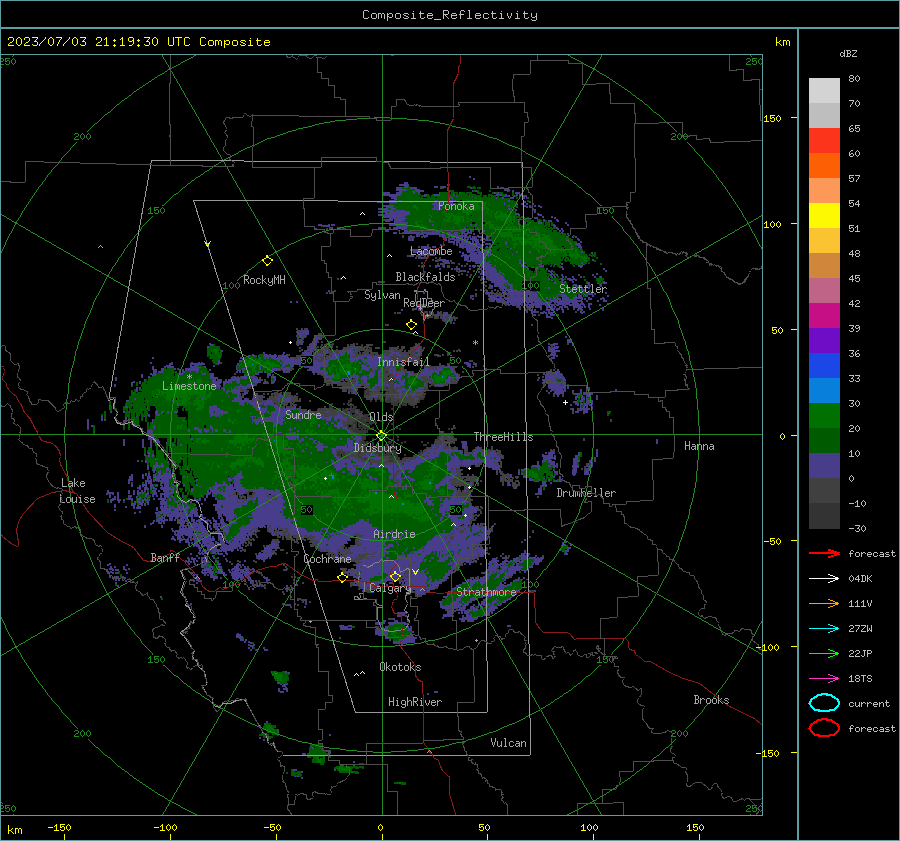
Task: Click the Olds label near map center
Action: pos(381,417)
